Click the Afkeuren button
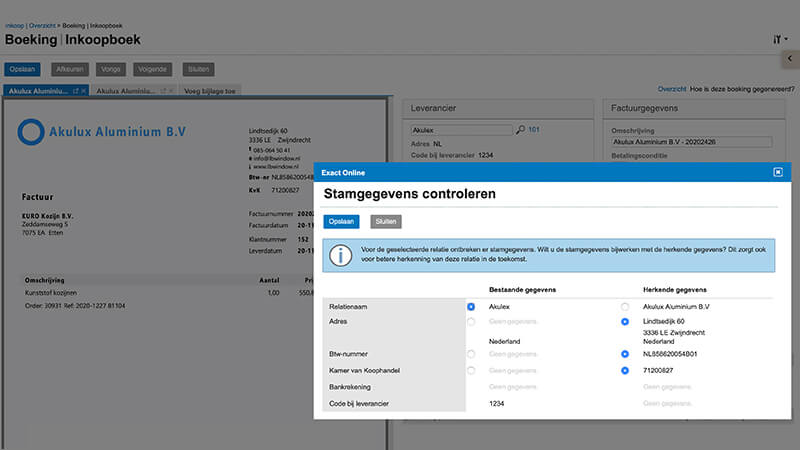The height and width of the screenshot is (450, 800). 70,69
